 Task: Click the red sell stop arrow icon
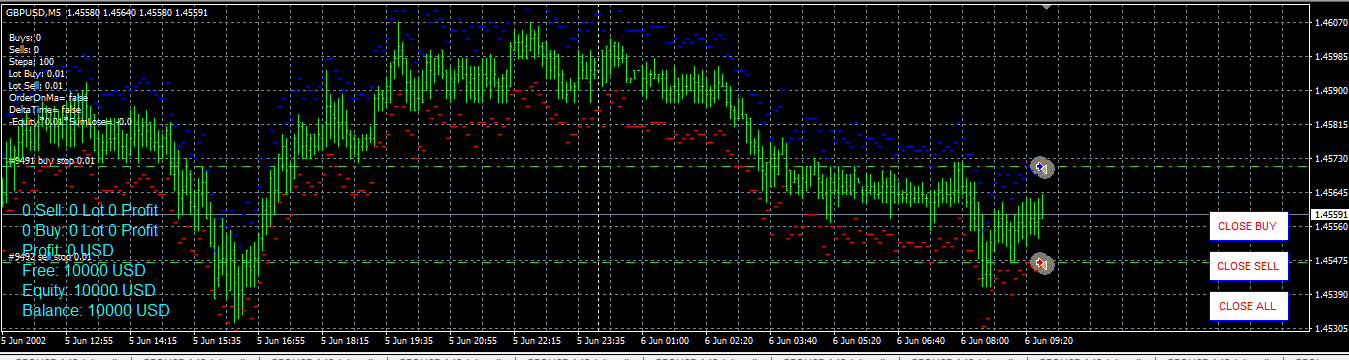pos(1042,263)
